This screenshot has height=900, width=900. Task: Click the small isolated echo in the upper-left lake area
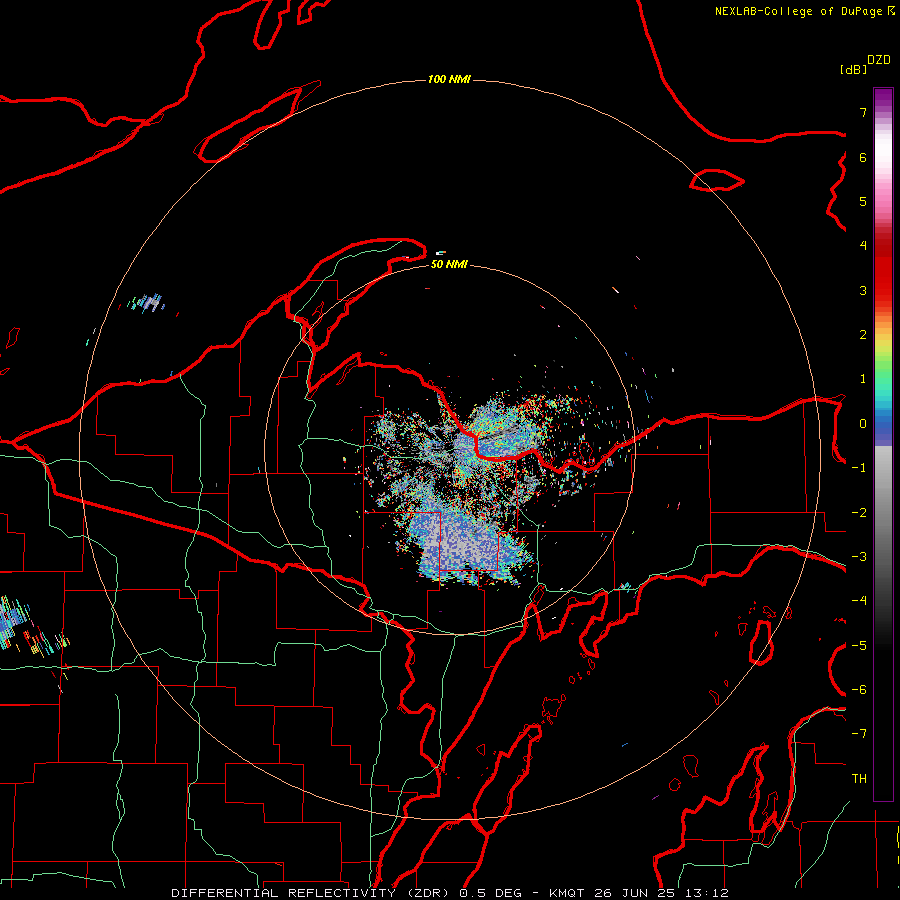148,302
